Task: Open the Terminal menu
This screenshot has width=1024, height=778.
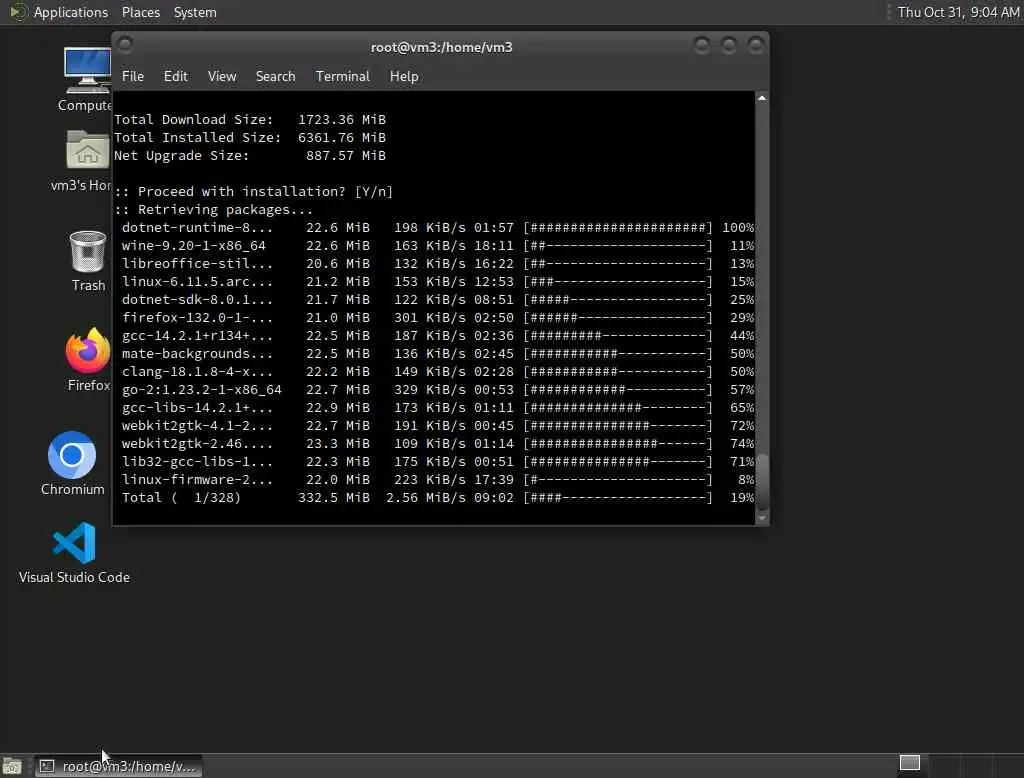Action: pos(343,76)
